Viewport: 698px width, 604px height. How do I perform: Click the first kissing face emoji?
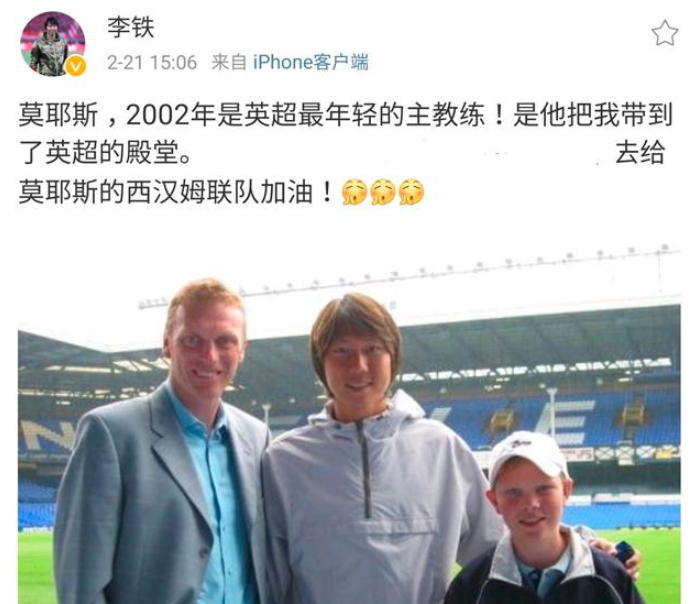point(354,192)
